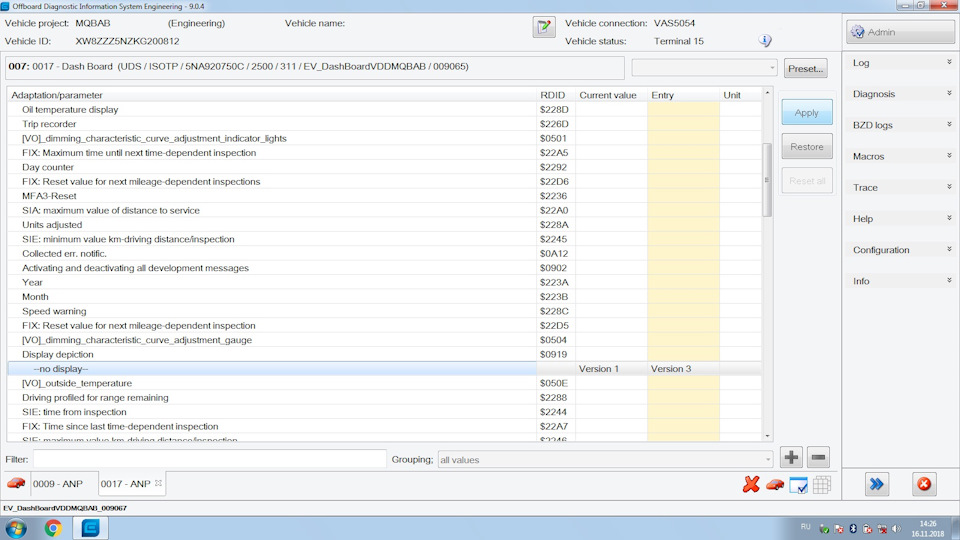
Task: Click the Action Center flag tray icon
Action: point(839,528)
